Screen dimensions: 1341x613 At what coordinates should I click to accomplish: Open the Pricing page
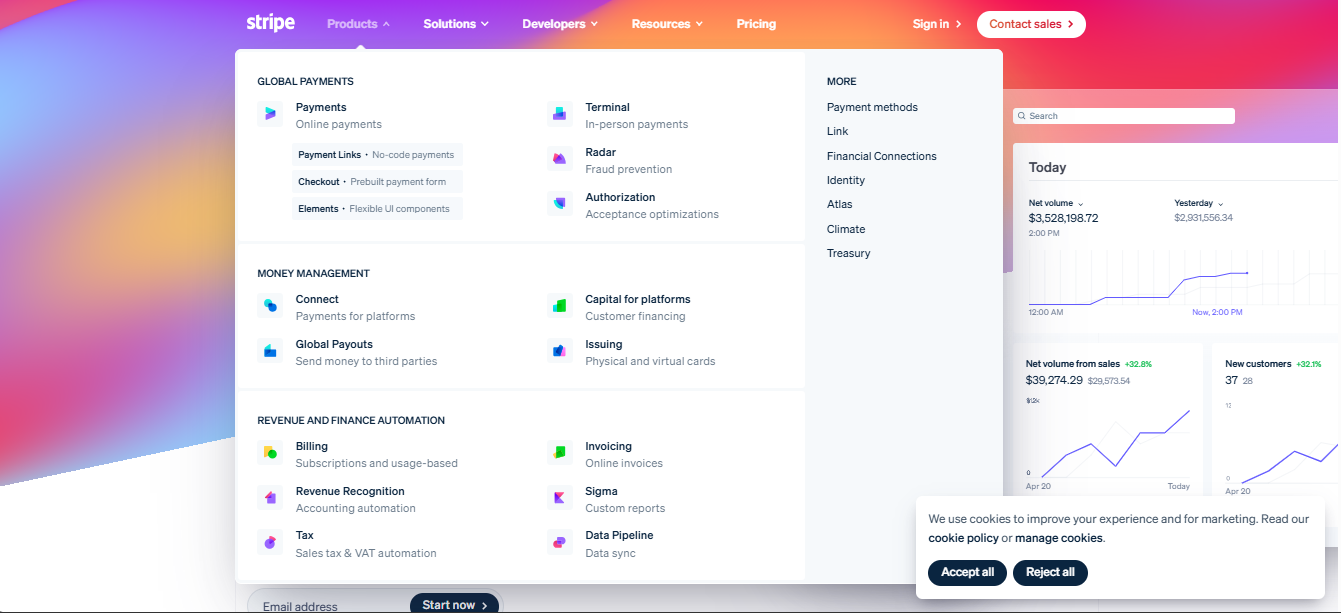click(x=756, y=24)
